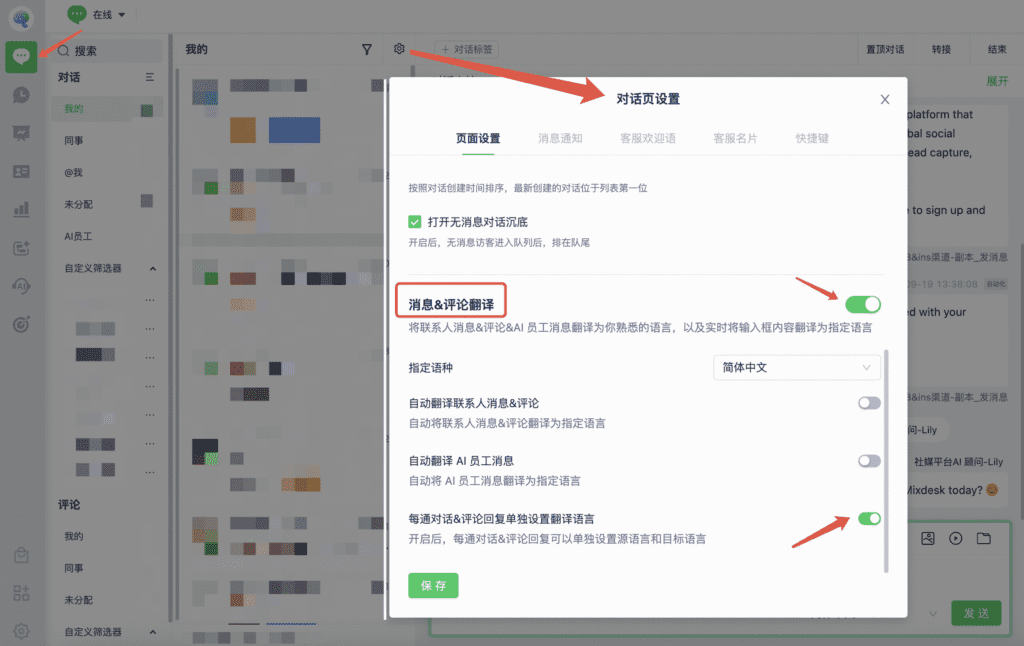Image resolution: width=1024 pixels, height=646 pixels.
Task: Open the chat conversations sidebar icon
Action: coord(21,57)
